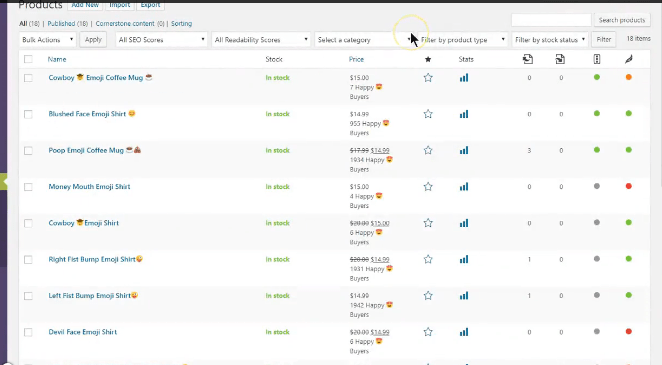Viewport: 662px width, 365px height.
Task: Sort by SEO score column icon
Action: pyautogui.click(x=597, y=59)
